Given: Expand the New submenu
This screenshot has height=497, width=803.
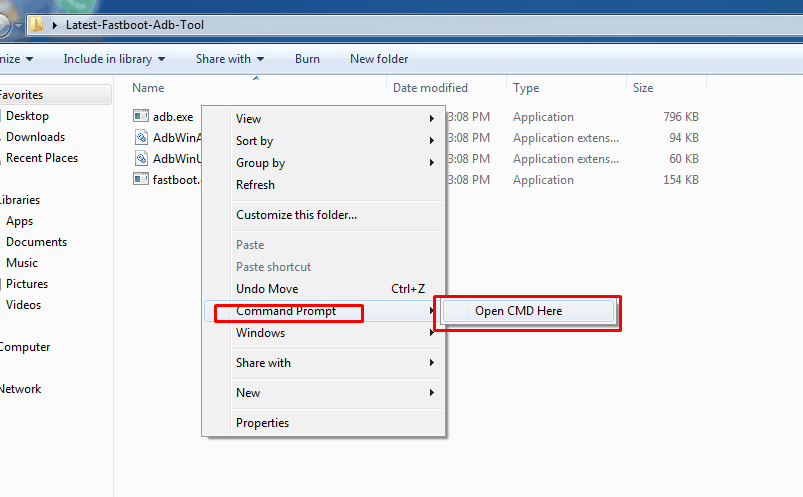Looking at the screenshot, I should 248,393.
